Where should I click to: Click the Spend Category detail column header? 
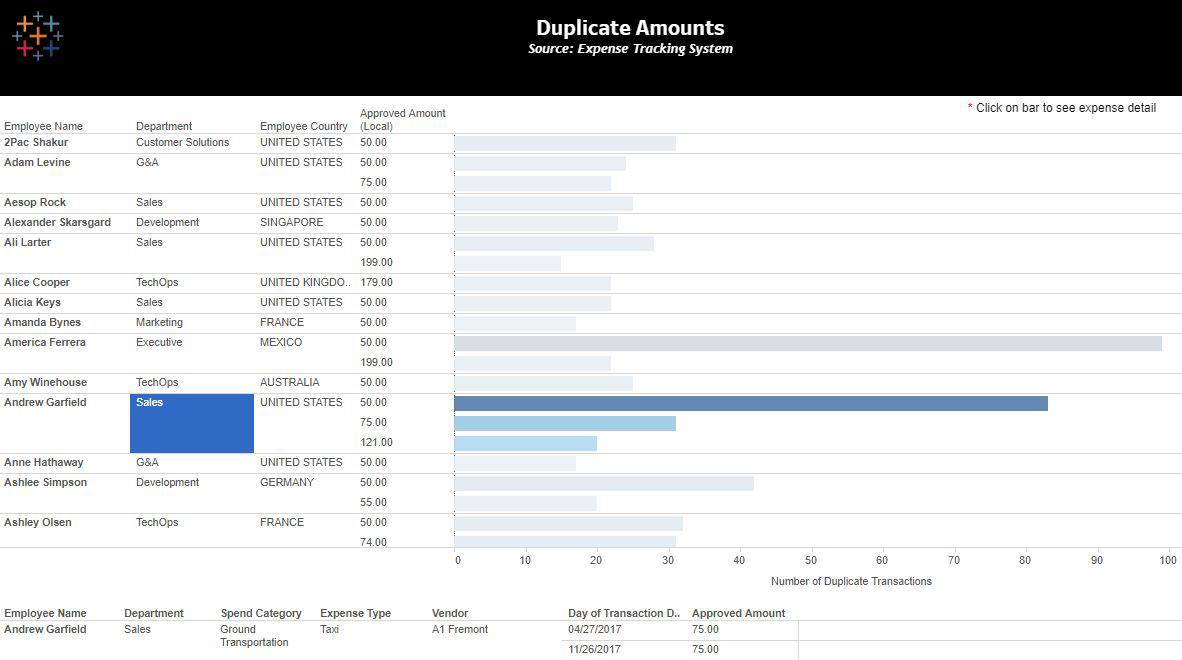pos(261,613)
